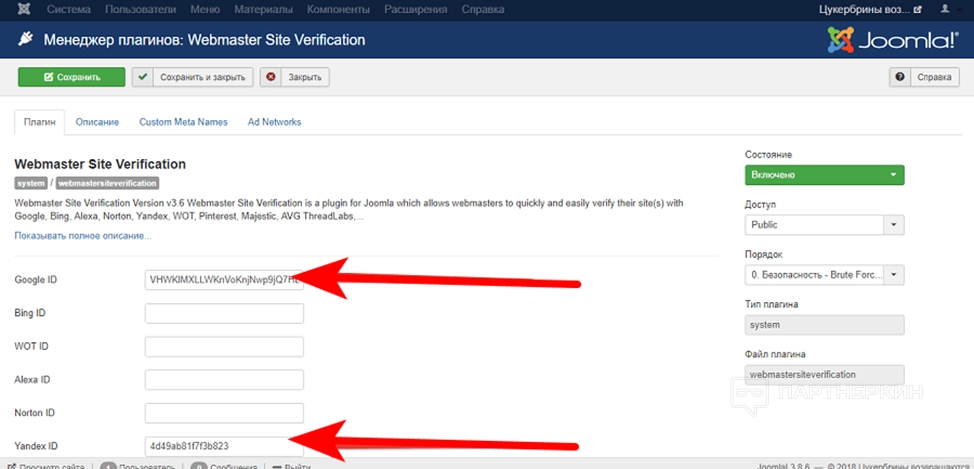Click the Joomla logo icon in top menu
Viewport: 974px width, 469px height.
coord(24,10)
